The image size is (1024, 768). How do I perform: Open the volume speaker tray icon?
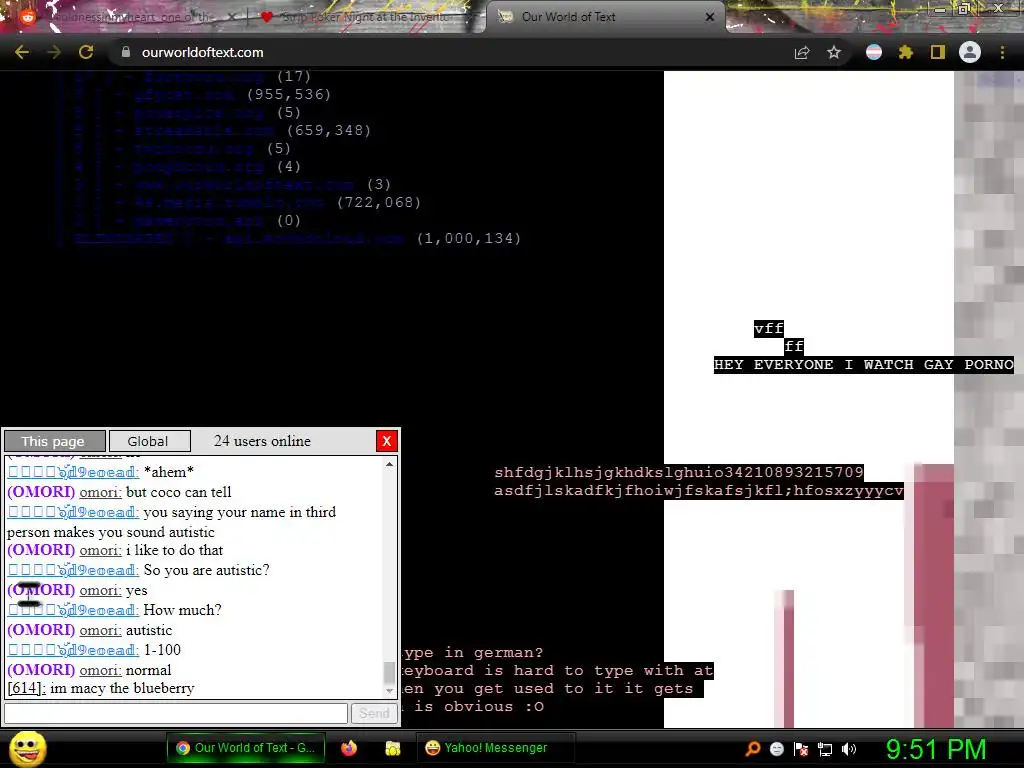pyautogui.click(x=849, y=749)
